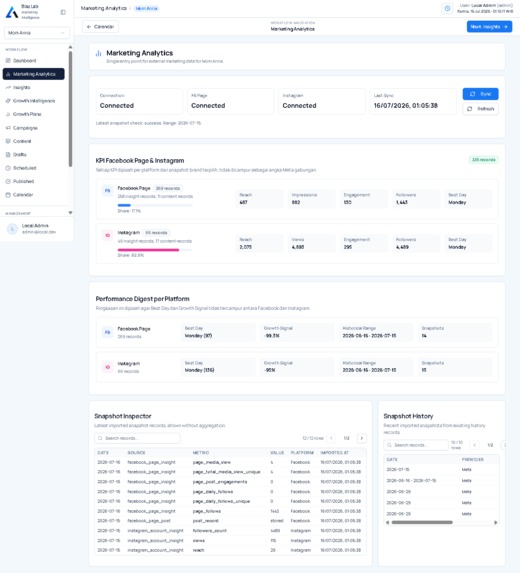
Task: Click the page_media_view metric row
Action: click(230, 462)
